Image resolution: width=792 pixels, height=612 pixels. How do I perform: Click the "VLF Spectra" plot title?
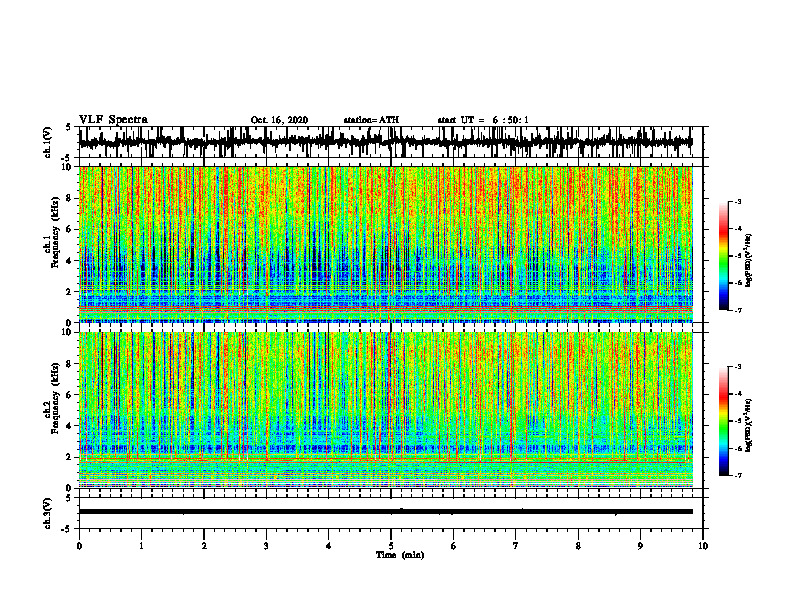(113, 120)
